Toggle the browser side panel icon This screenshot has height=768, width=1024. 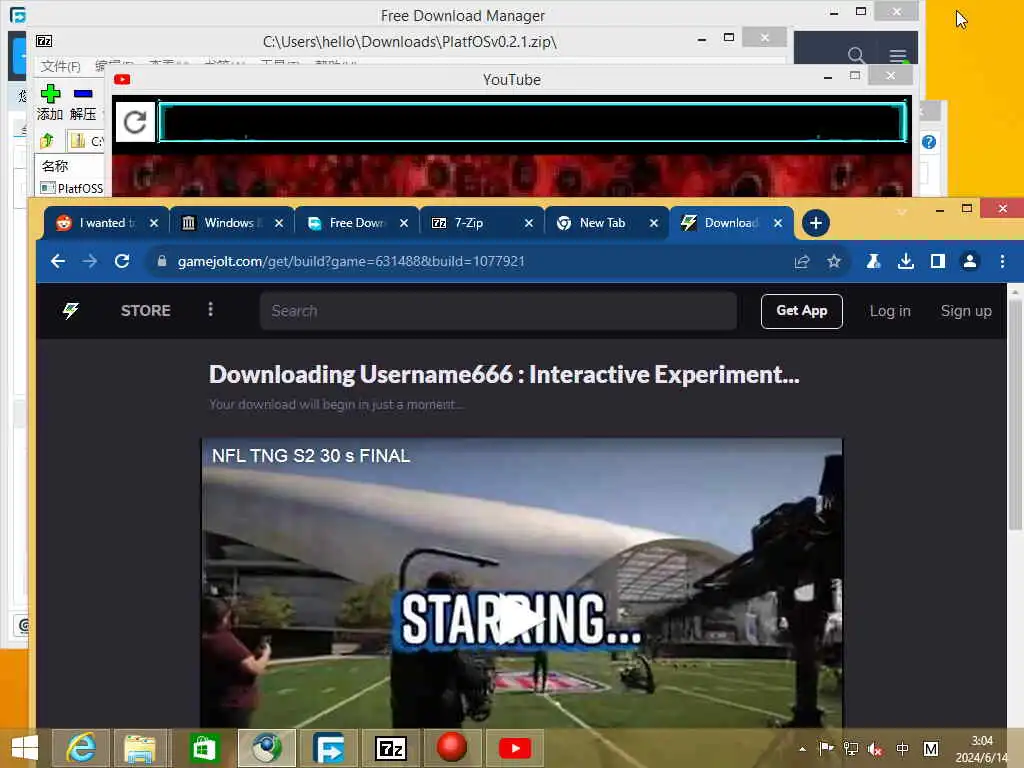click(938, 261)
